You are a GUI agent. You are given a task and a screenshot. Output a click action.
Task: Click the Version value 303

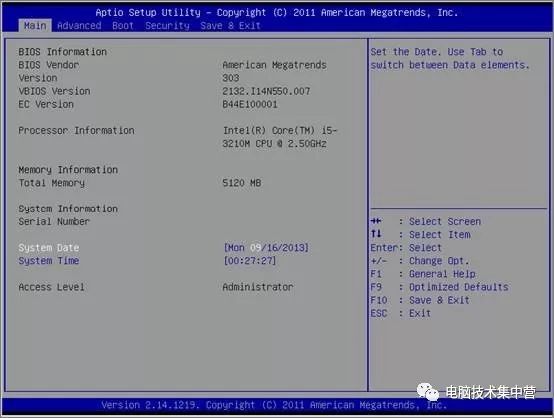[x=231, y=78]
